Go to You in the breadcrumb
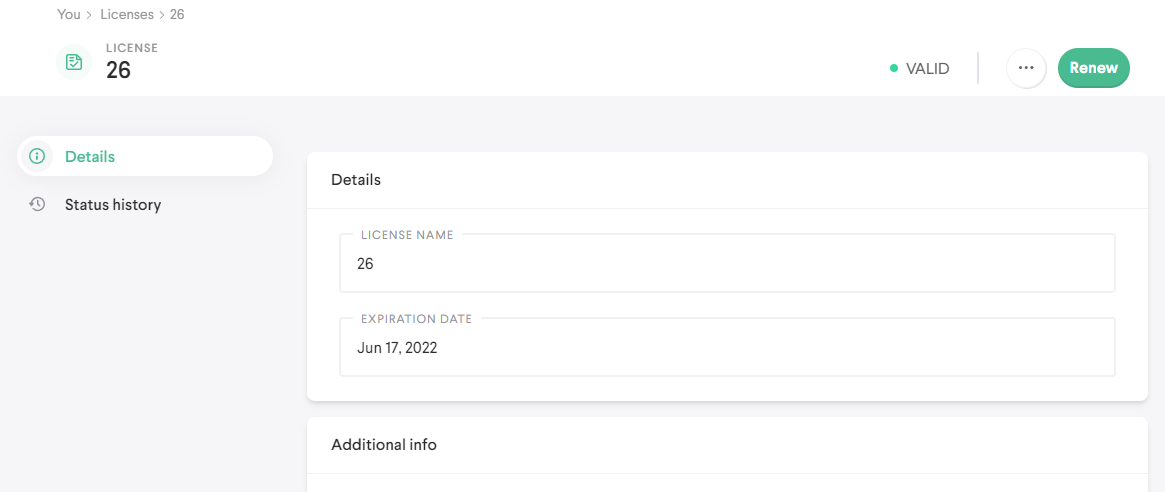This screenshot has height=492, width=1165. coord(68,15)
